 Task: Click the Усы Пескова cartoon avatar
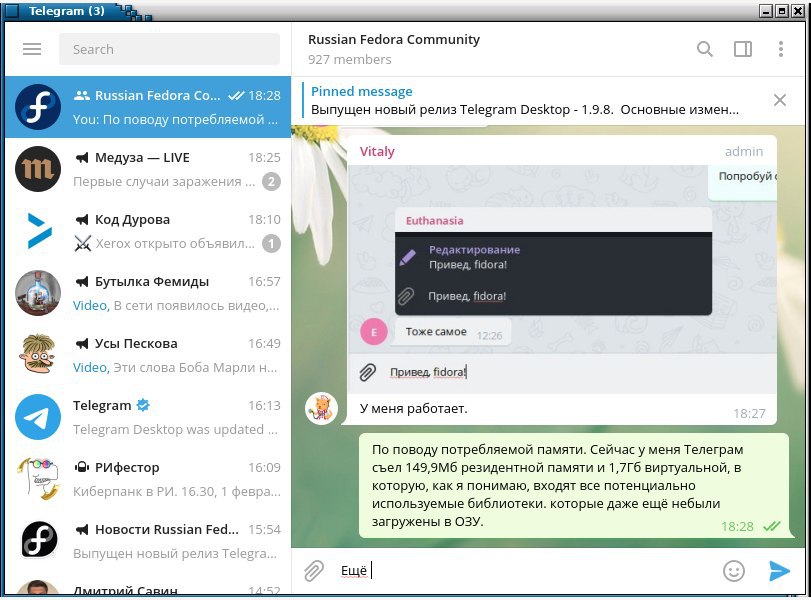click(38, 355)
